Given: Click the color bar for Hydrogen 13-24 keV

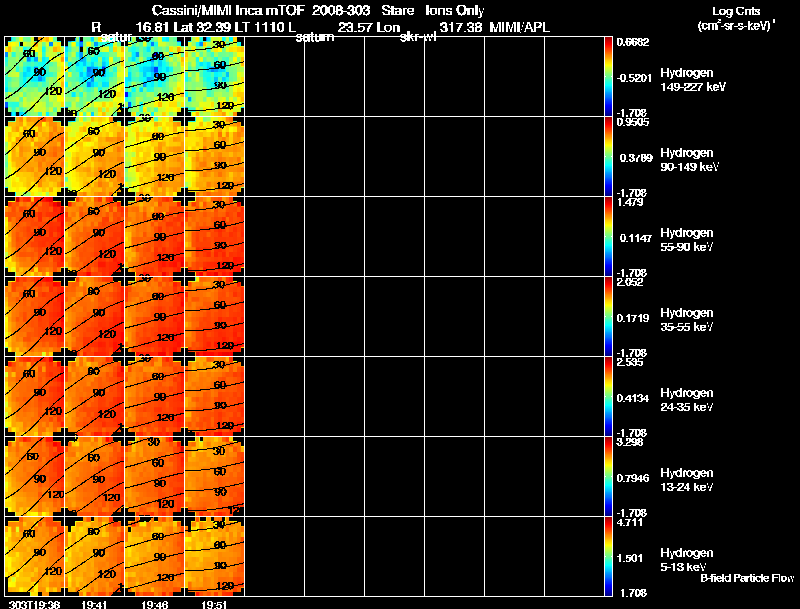Looking at the screenshot, I should click(x=608, y=476).
